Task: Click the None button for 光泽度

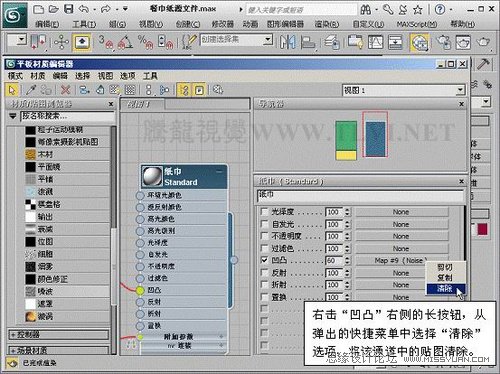Action: point(401,212)
